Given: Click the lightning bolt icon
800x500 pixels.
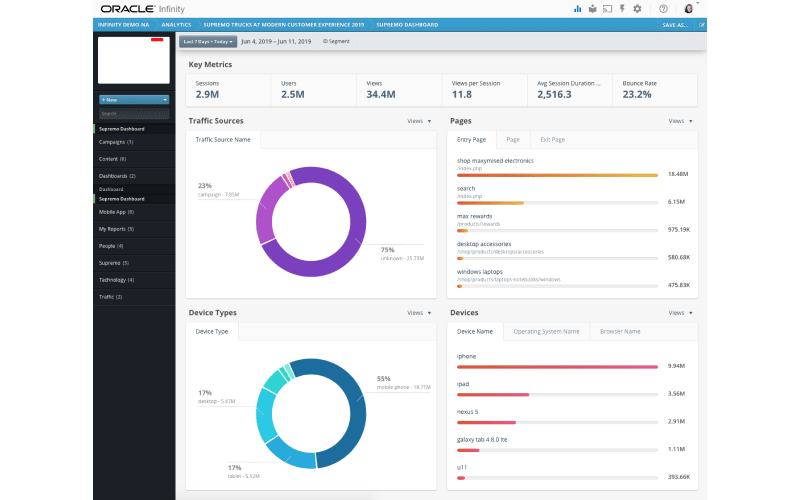Looking at the screenshot, I should (622, 8).
